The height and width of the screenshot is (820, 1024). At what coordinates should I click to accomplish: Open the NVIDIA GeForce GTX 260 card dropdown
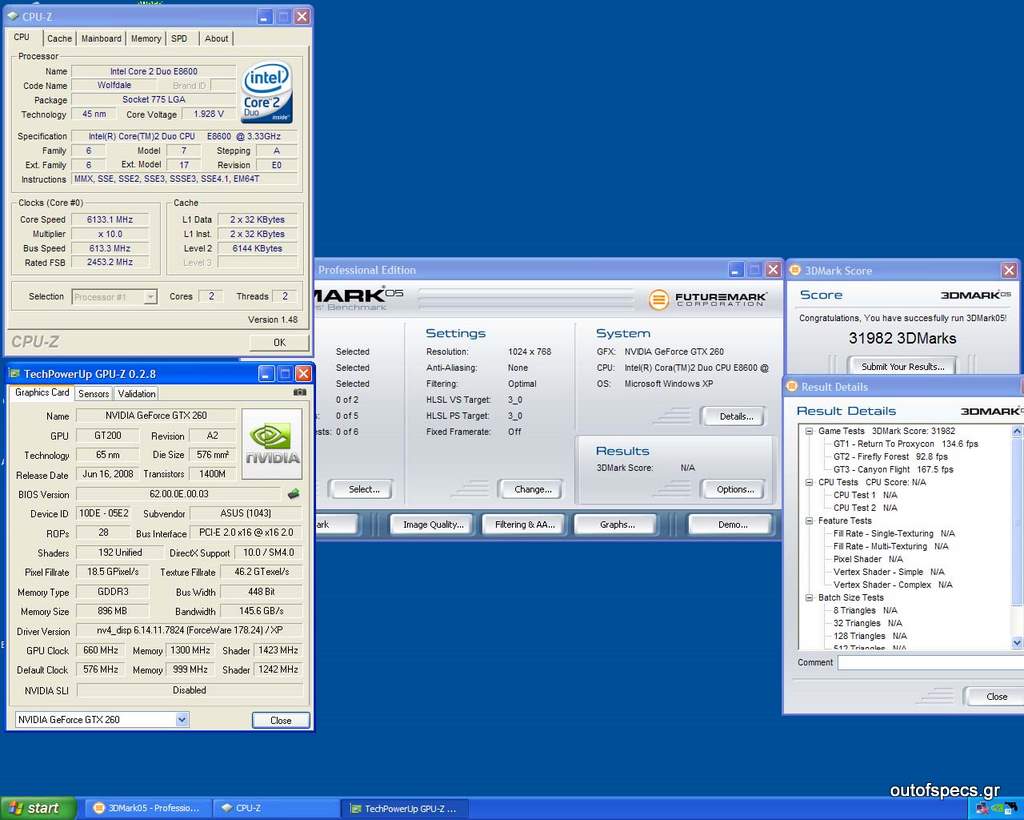pos(102,719)
